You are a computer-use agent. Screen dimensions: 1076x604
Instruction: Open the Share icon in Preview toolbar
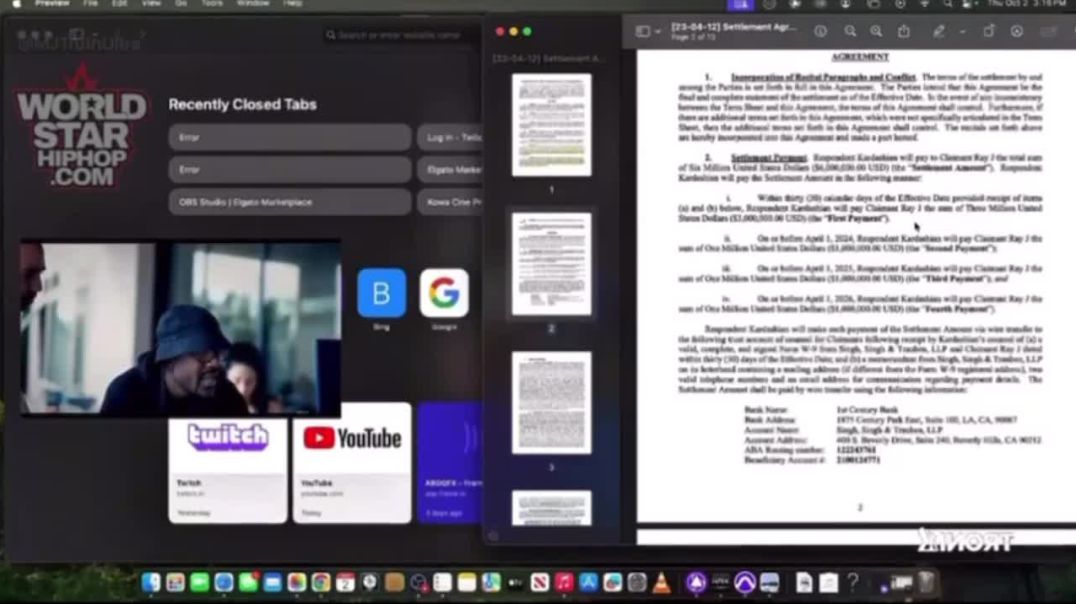904,32
